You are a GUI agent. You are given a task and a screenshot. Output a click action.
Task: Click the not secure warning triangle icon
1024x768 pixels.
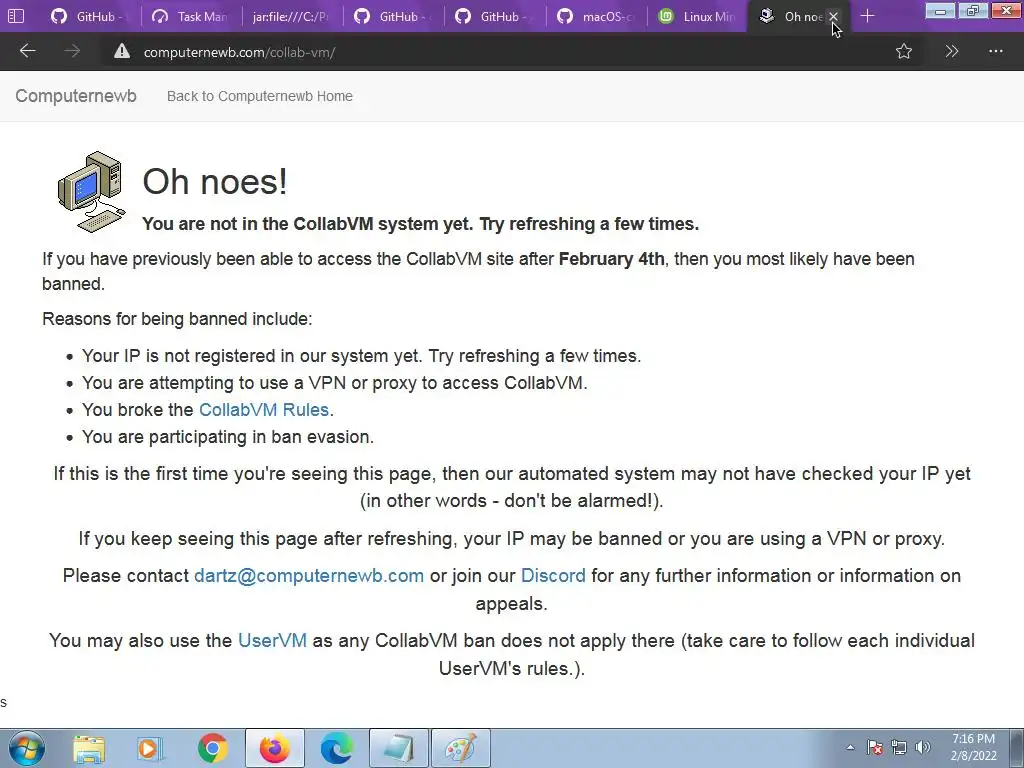(x=121, y=52)
